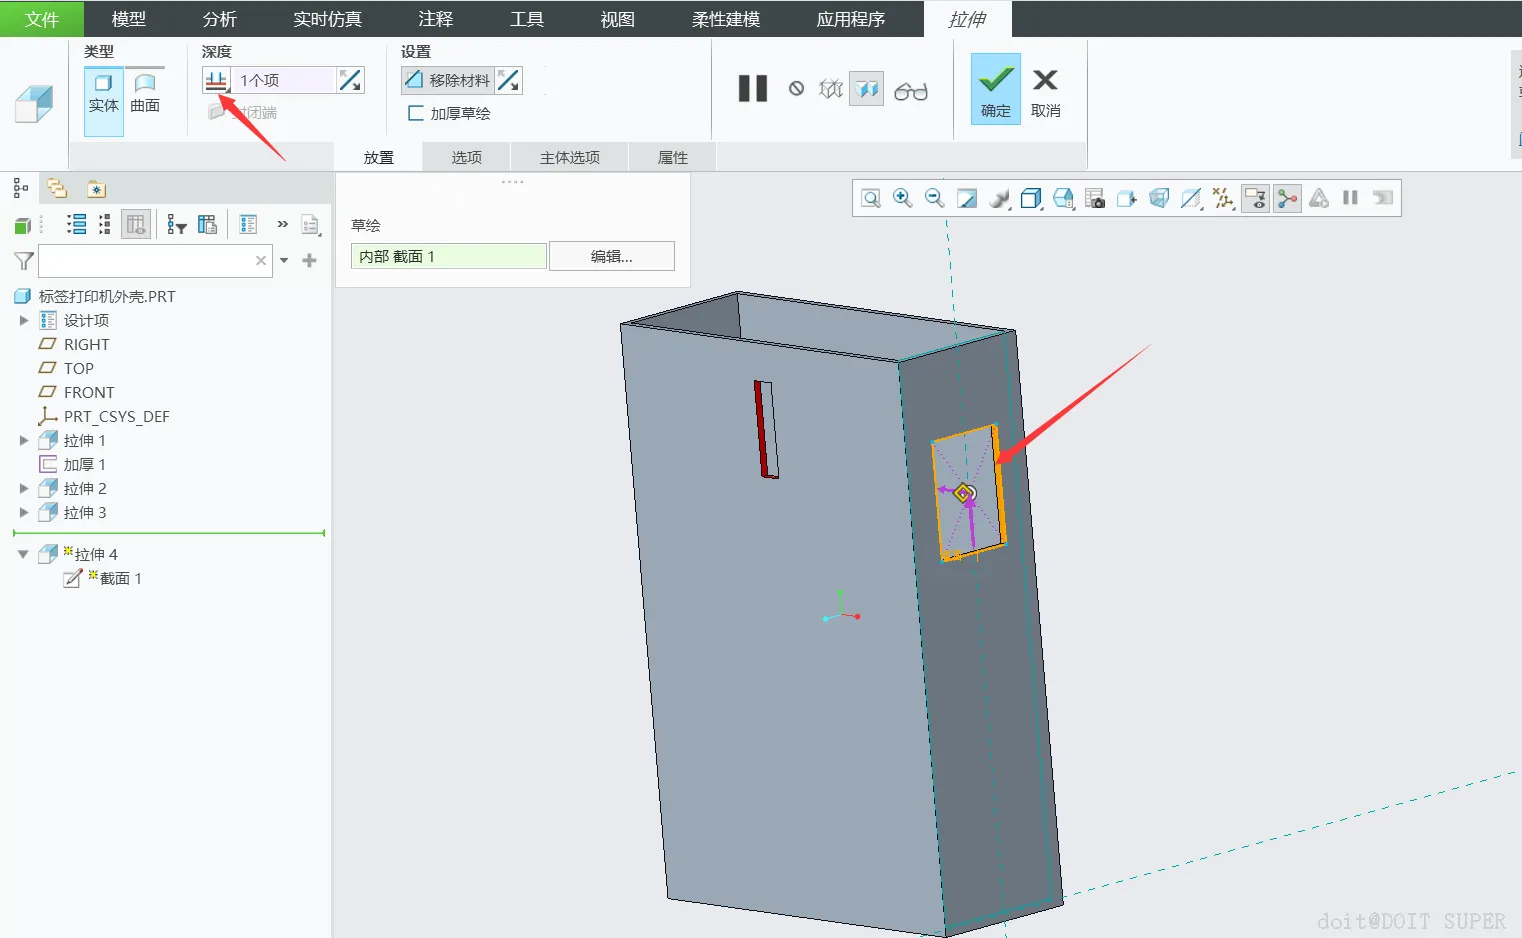The width and height of the screenshot is (1522, 938).
Task: Flip the extrude depth direction
Action: 350,80
